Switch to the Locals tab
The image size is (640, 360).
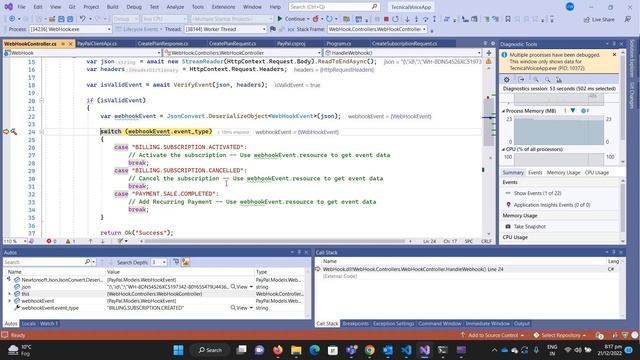29,324
